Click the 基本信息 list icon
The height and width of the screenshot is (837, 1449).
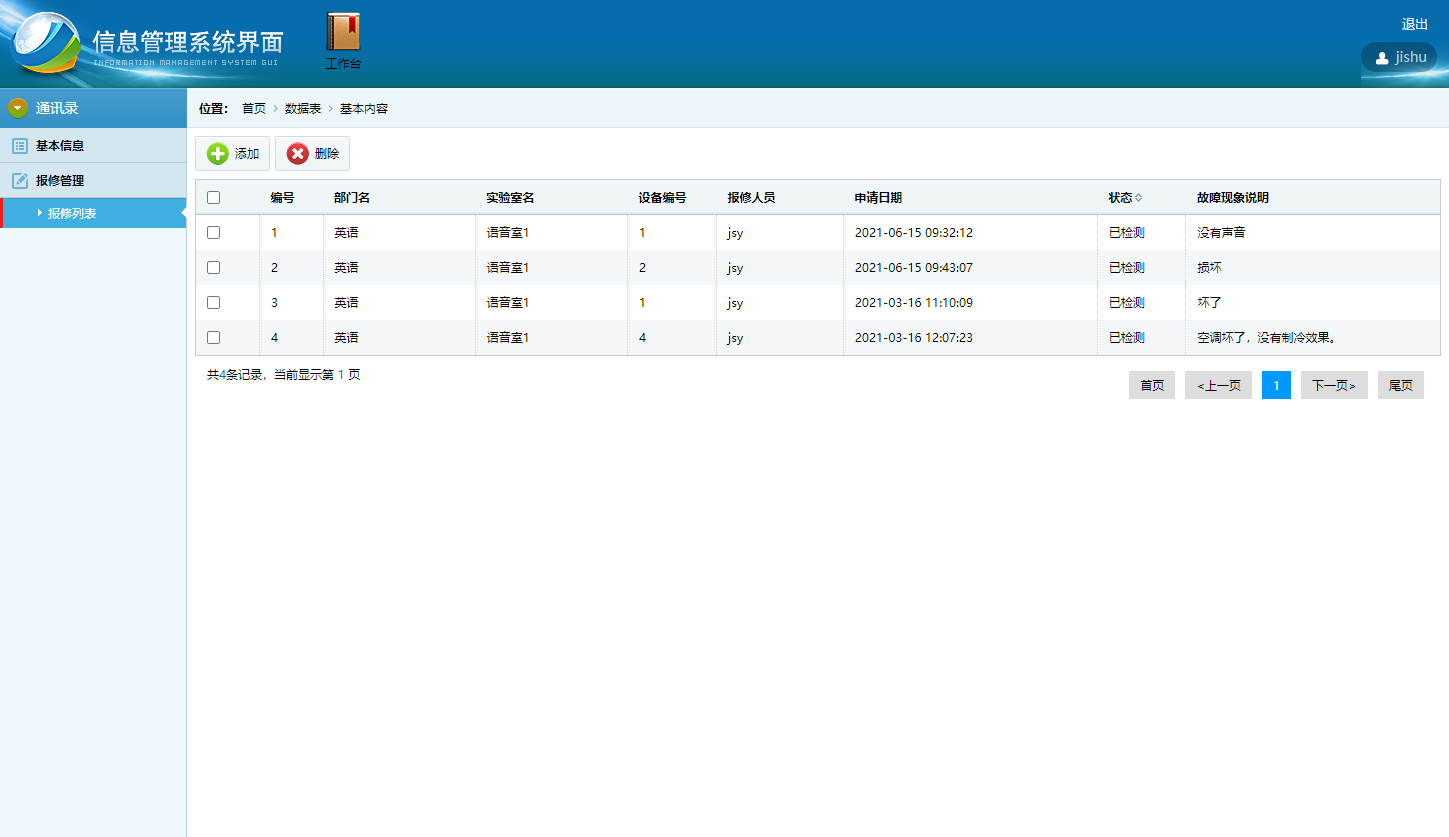tap(19, 146)
